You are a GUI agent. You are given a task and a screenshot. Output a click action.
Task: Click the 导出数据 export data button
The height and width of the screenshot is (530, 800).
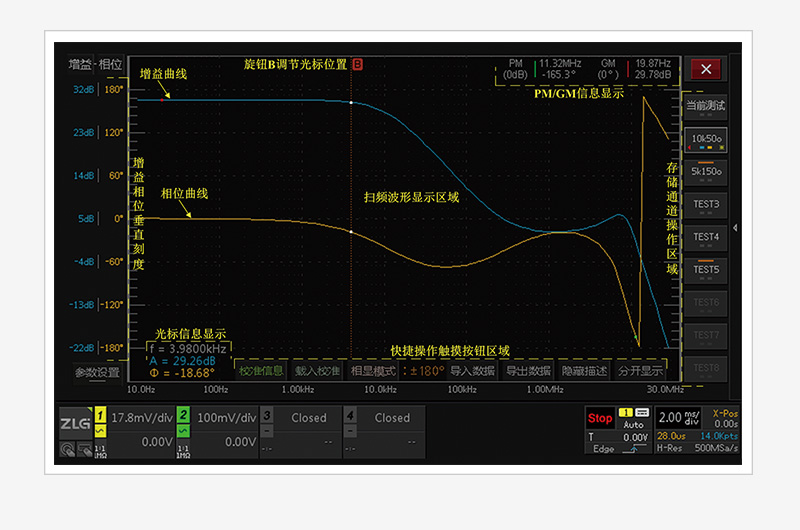[528, 371]
